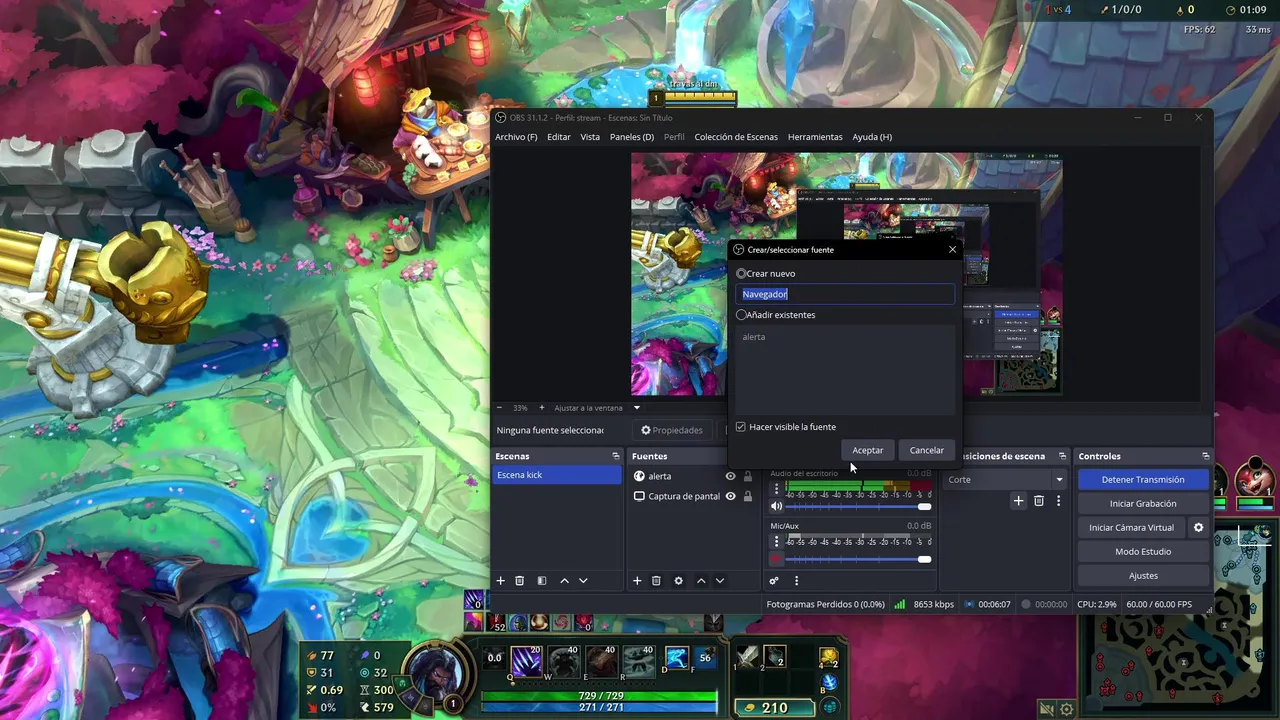Open desktop audio options three-dot menu
1280x720 pixels.
tap(777, 489)
